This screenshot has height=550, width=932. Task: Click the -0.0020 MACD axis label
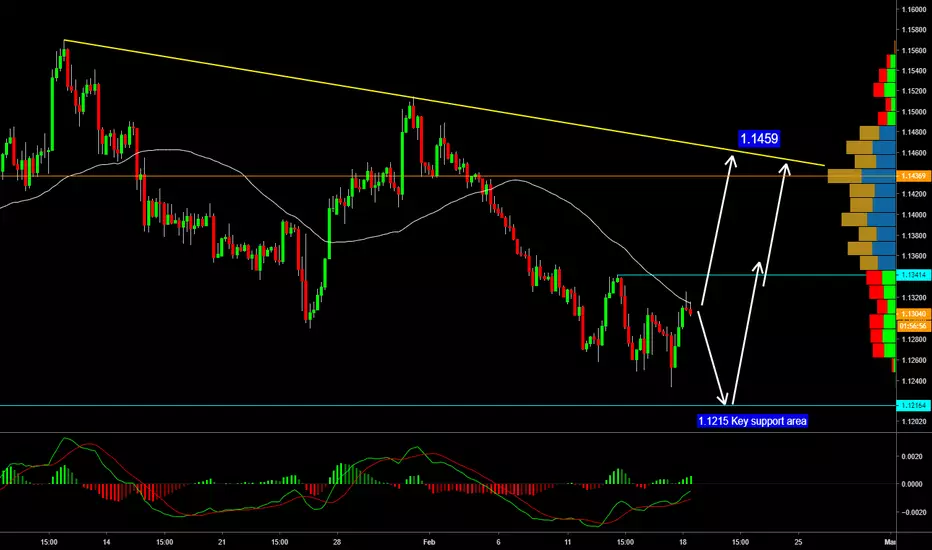pos(911,512)
